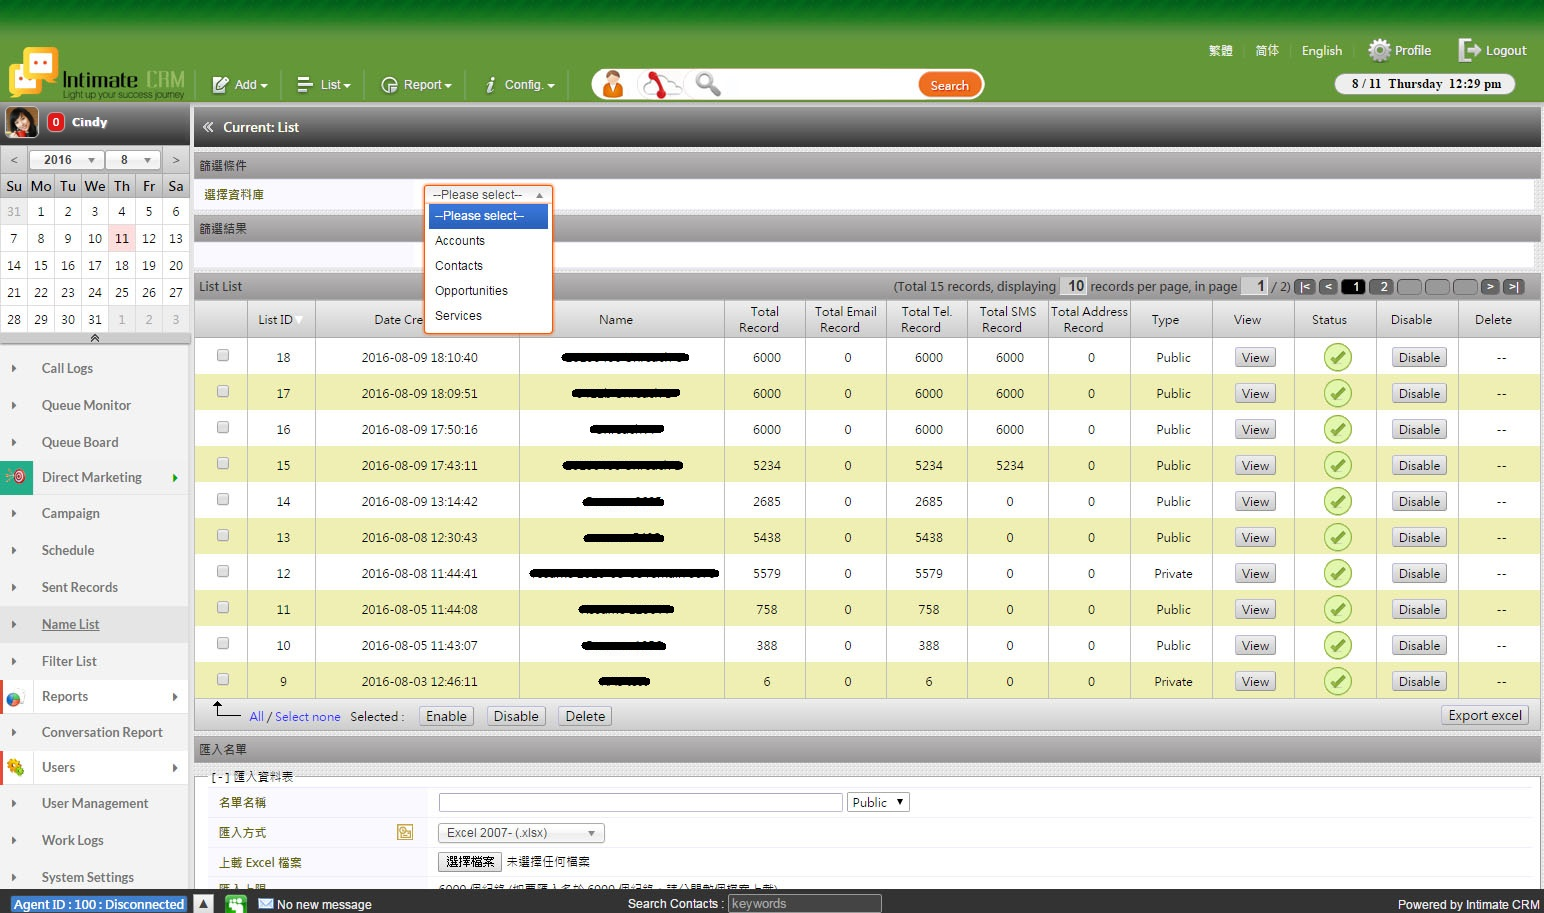The image size is (1544, 913).
Task: Click the Select none link
Action: tap(307, 717)
